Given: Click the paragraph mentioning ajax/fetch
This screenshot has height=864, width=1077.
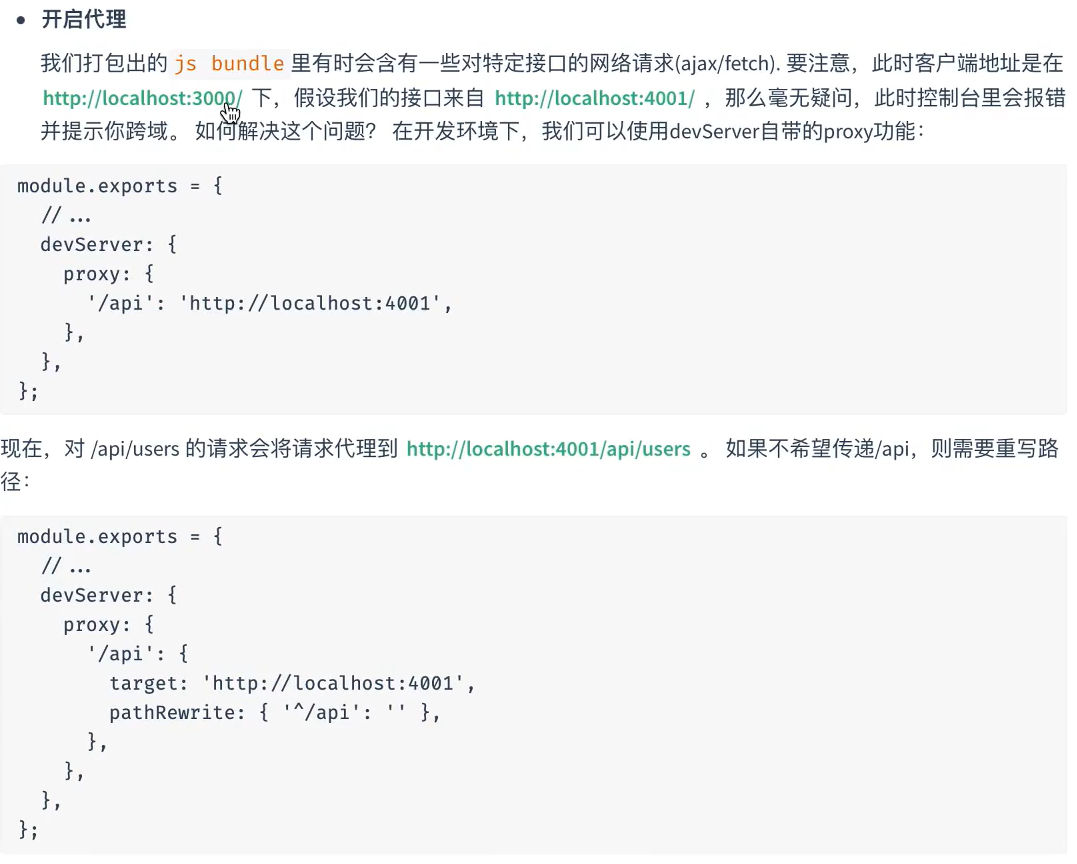Looking at the screenshot, I should tap(553, 98).
